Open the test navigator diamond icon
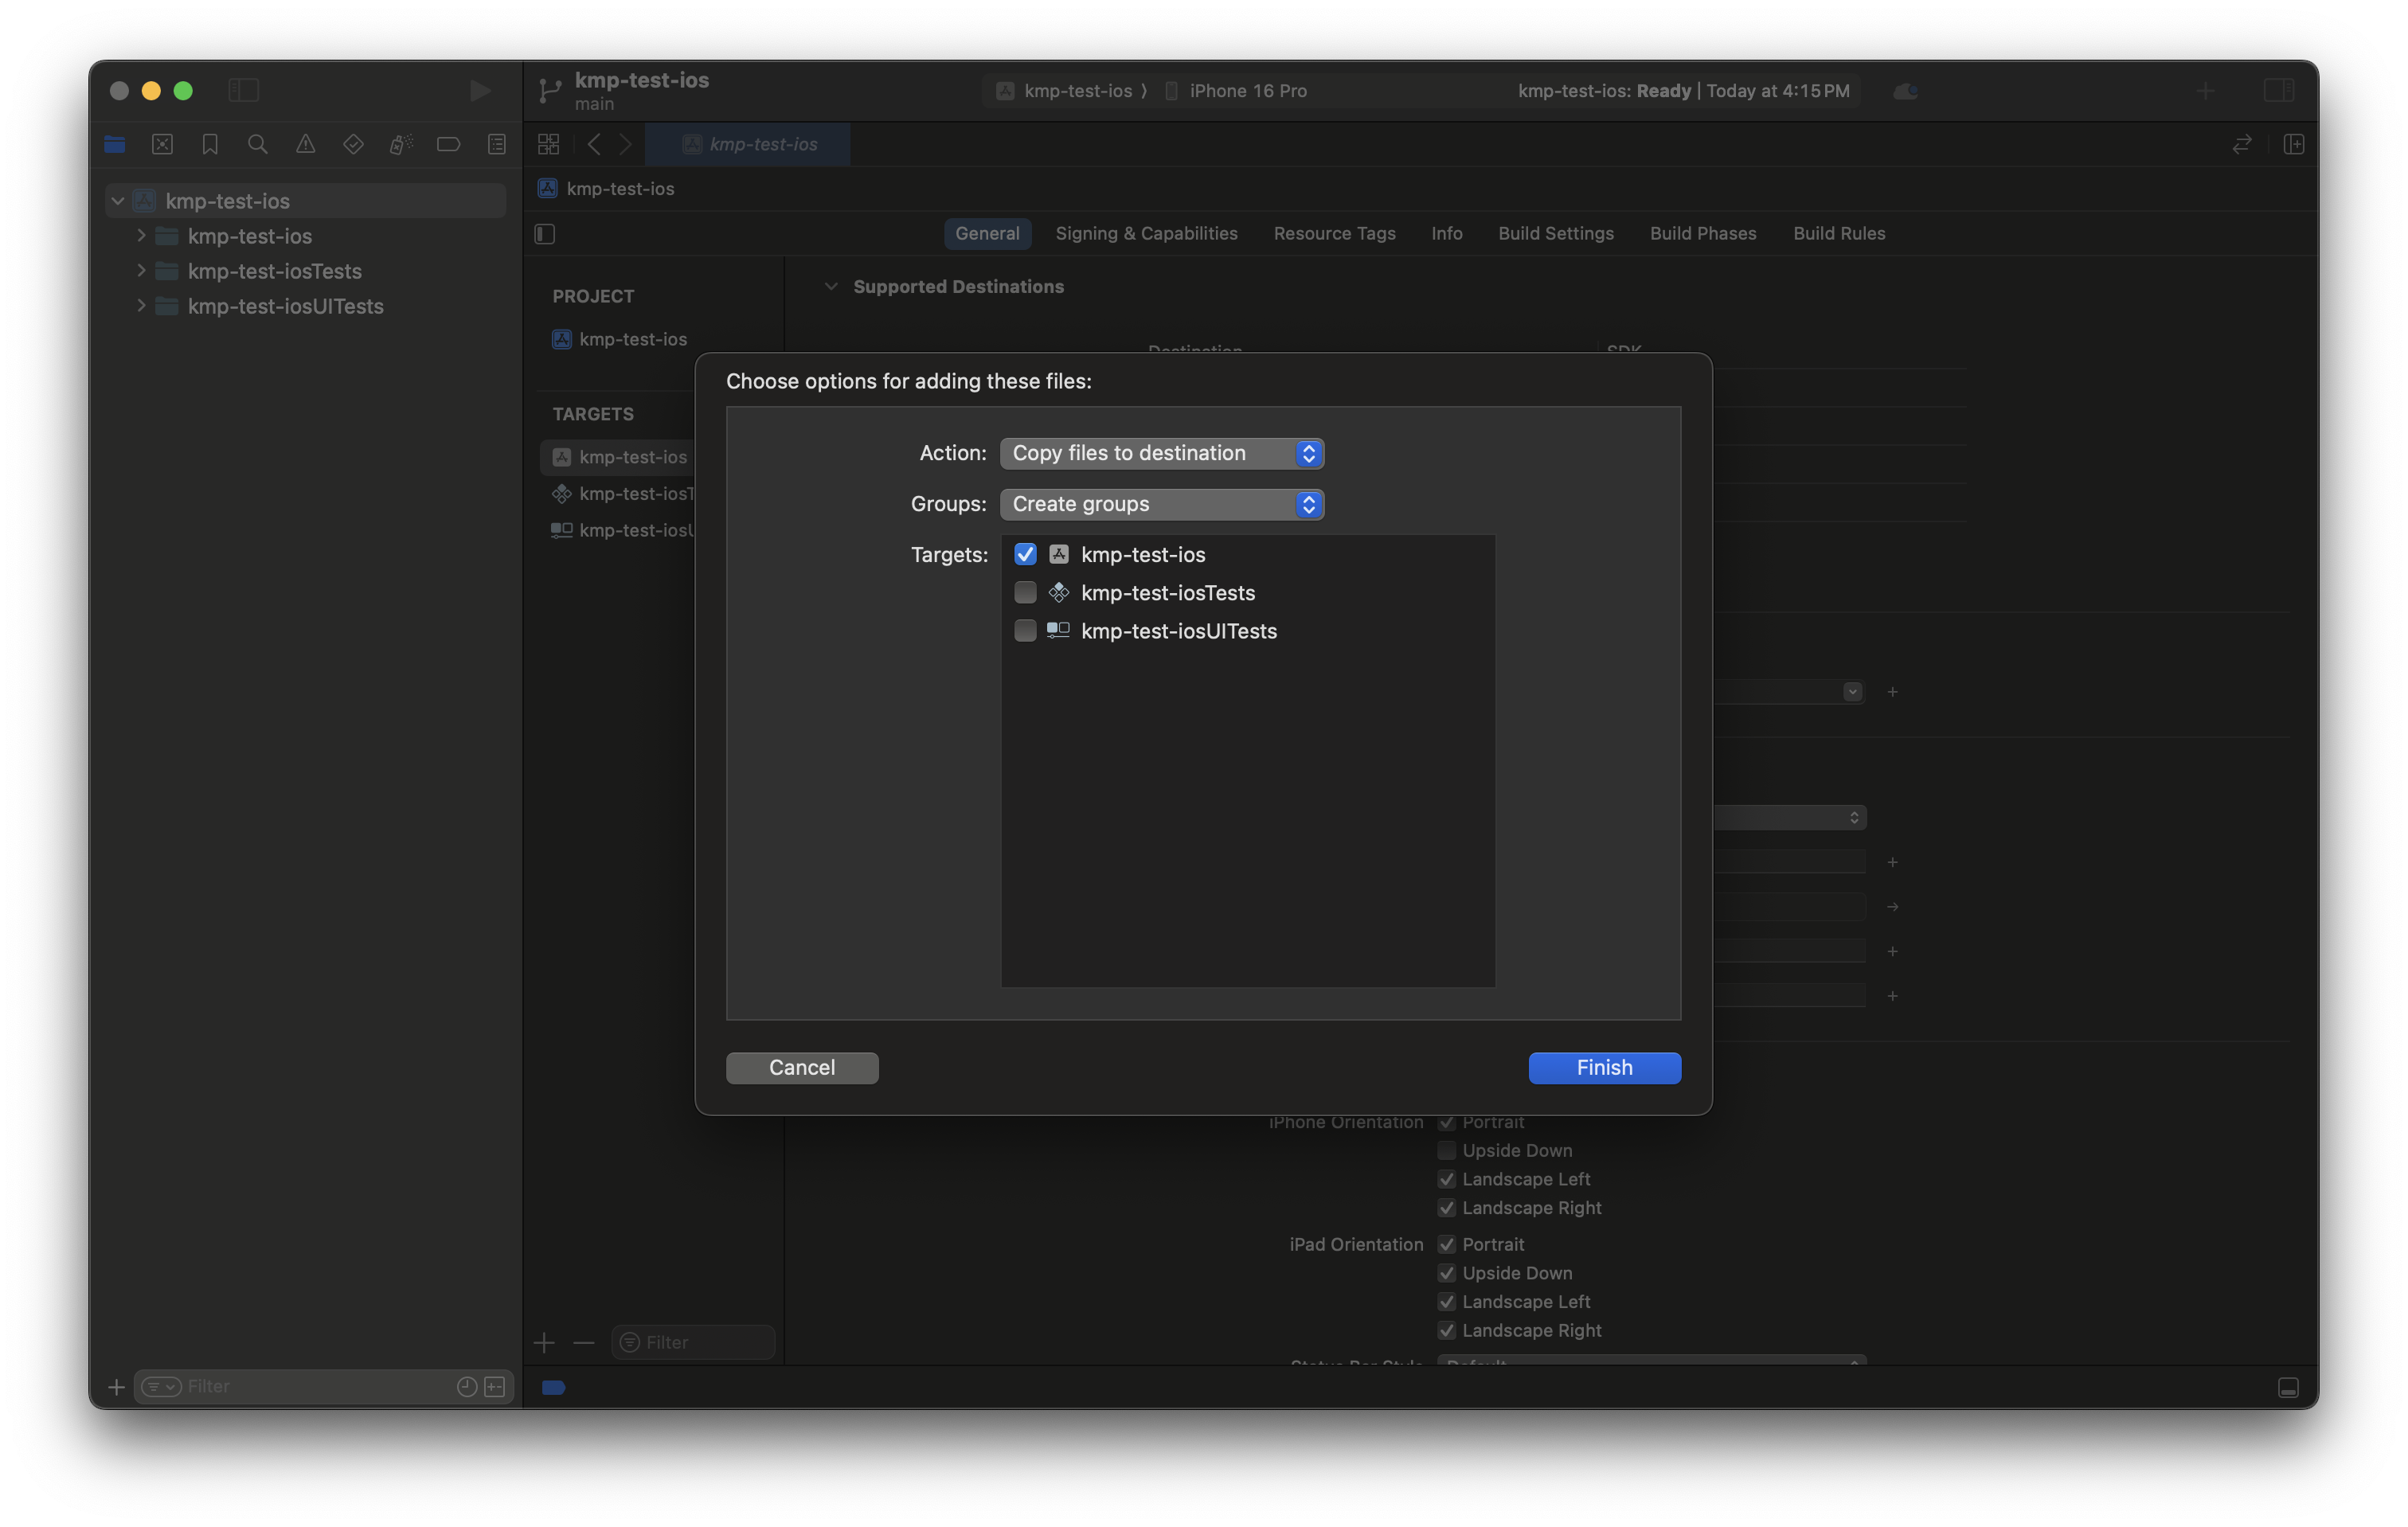 coord(353,144)
